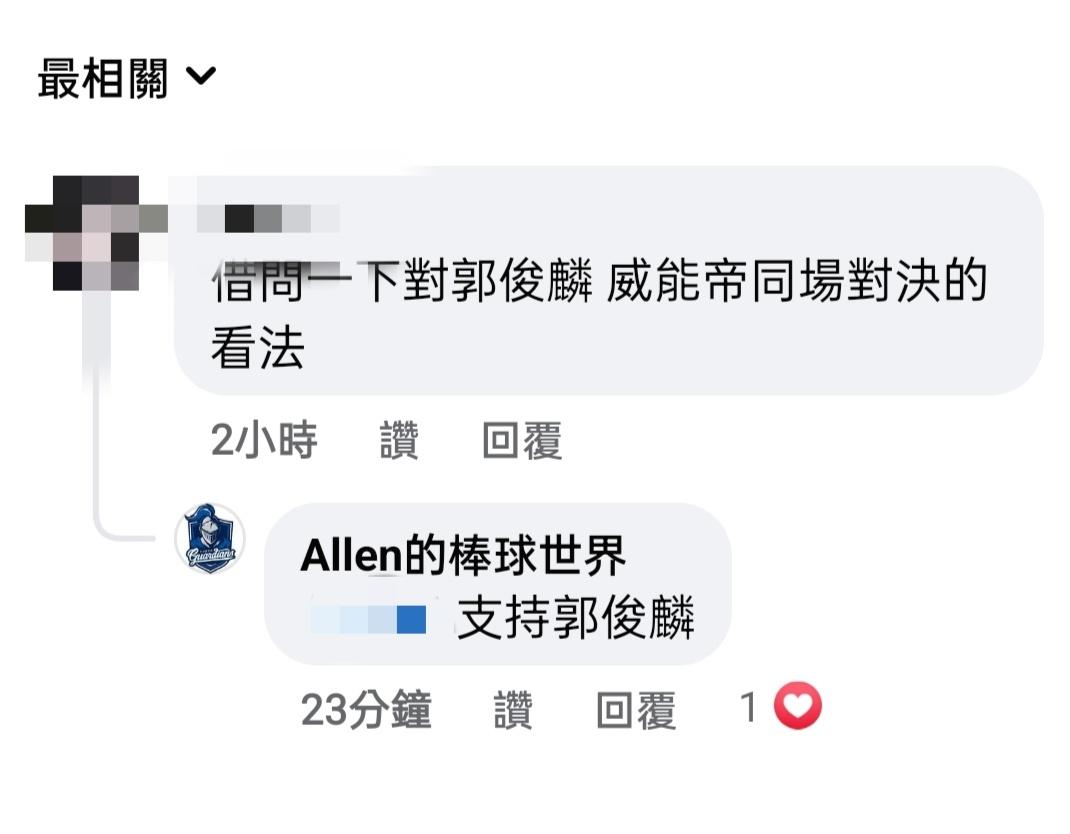Open the 最相關 comment sorting menu
The width and height of the screenshot is (1070, 834).
127,78
